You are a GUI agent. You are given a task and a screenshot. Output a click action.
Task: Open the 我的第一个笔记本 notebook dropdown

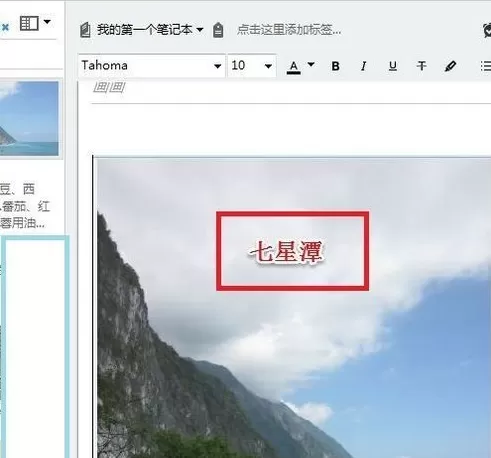click(x=150, y=30)
